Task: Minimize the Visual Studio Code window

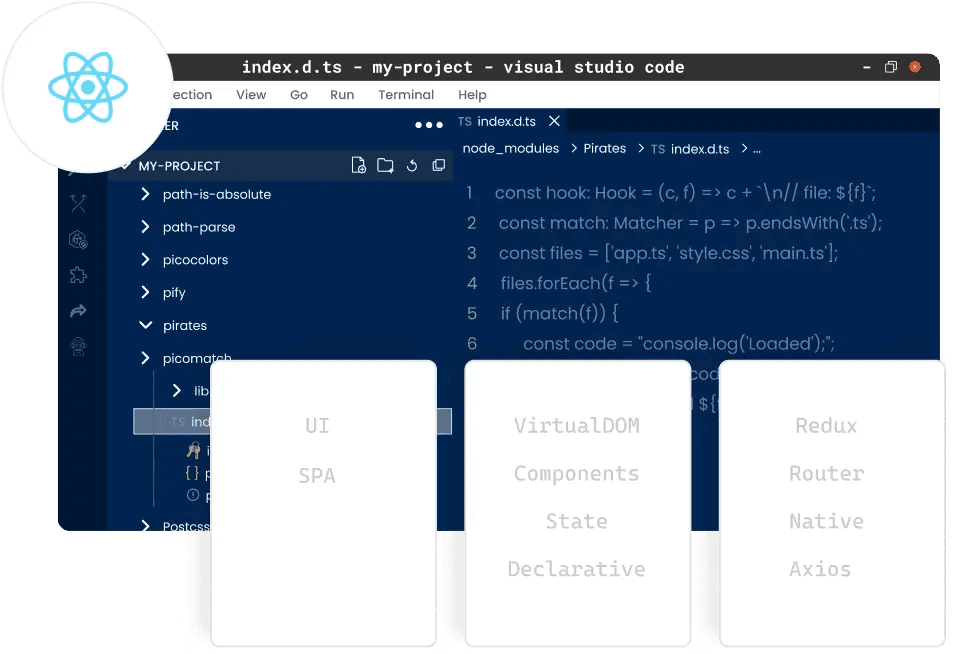Action: (867, 67)
